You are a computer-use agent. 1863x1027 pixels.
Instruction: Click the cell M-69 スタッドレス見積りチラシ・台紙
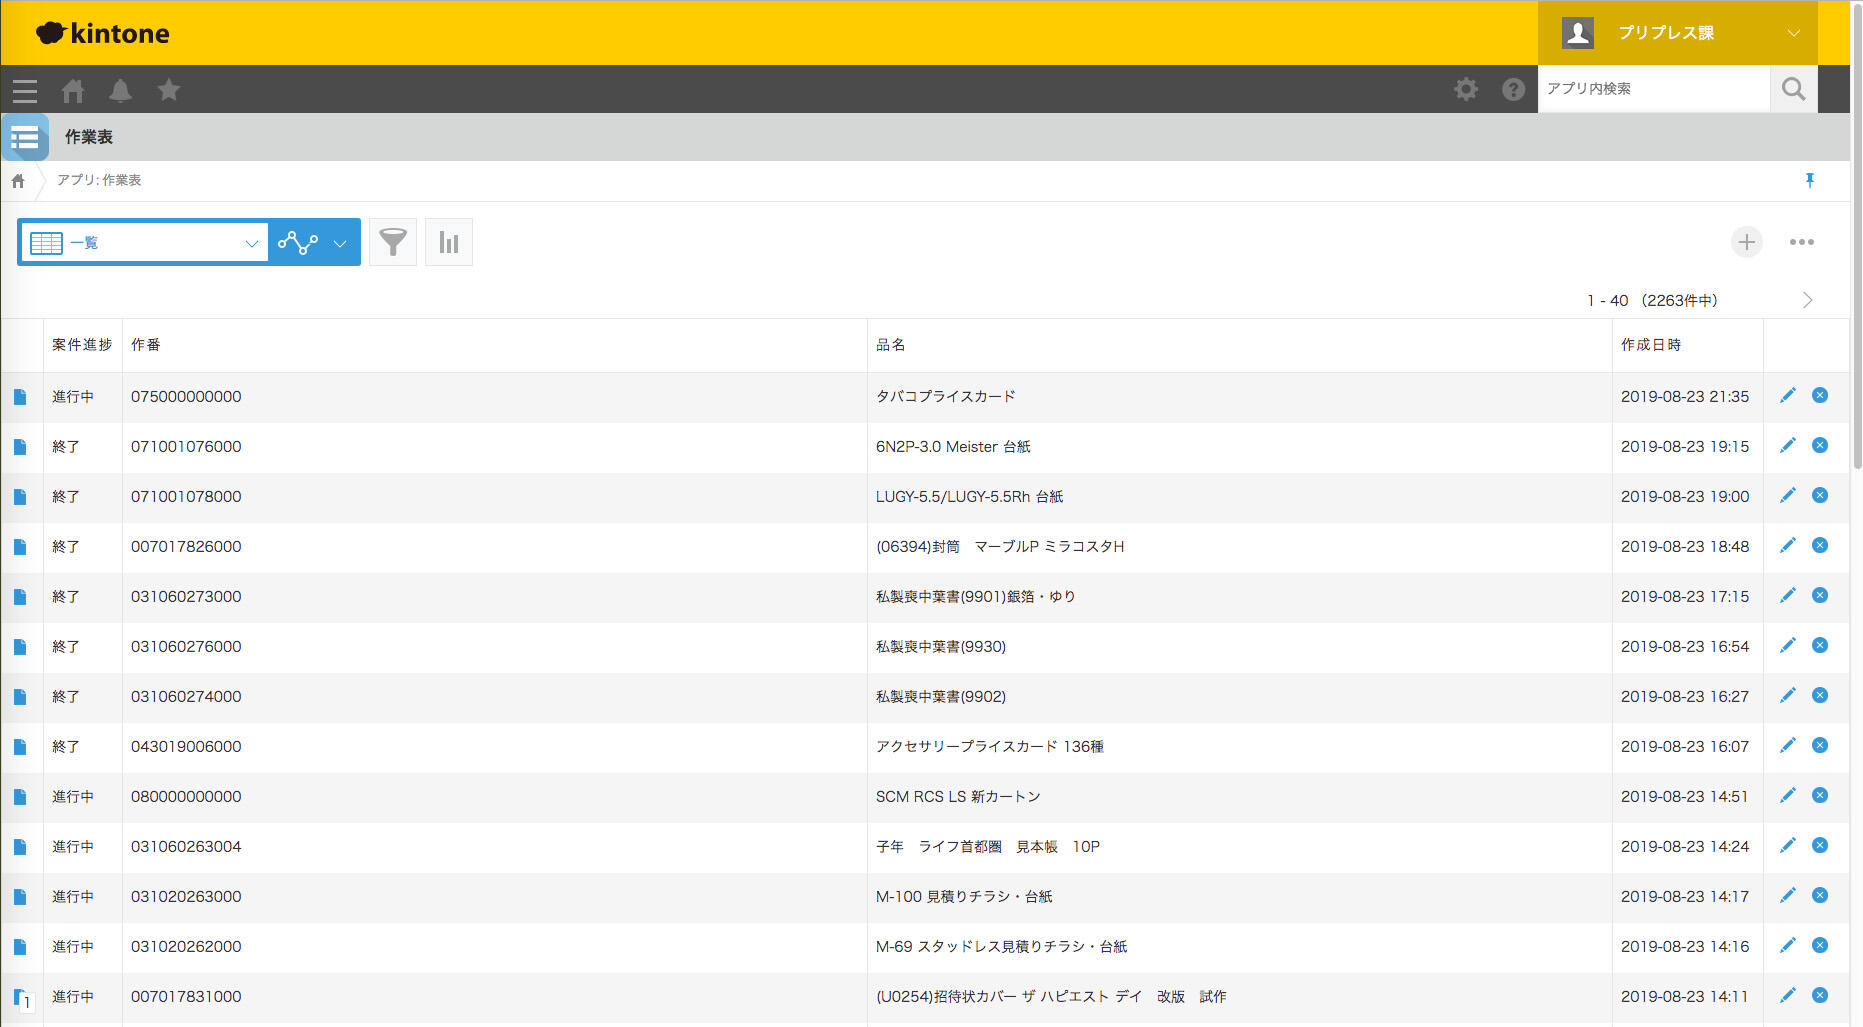[1239, 947]
